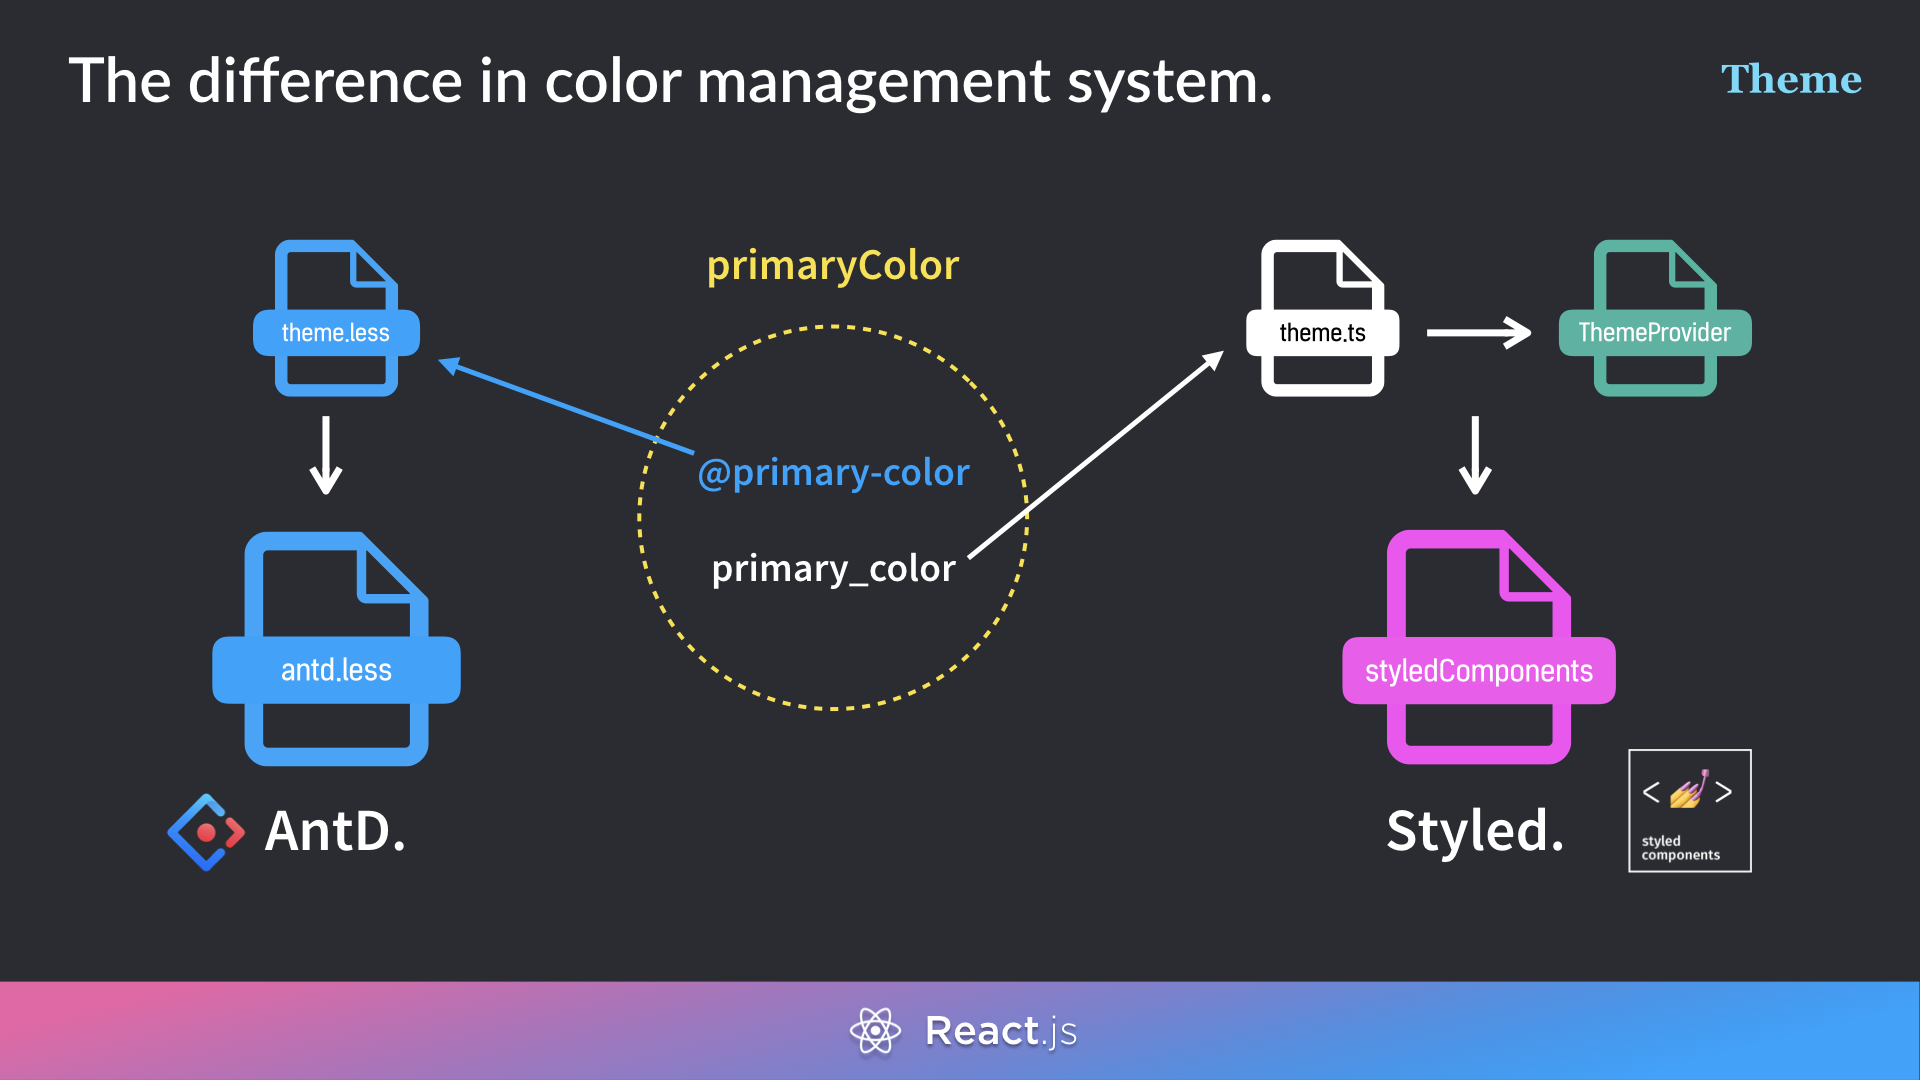The image size is (1920, 1080).
Task: Click the styledComponents file icon
Action: click(x=1478, y=650)
